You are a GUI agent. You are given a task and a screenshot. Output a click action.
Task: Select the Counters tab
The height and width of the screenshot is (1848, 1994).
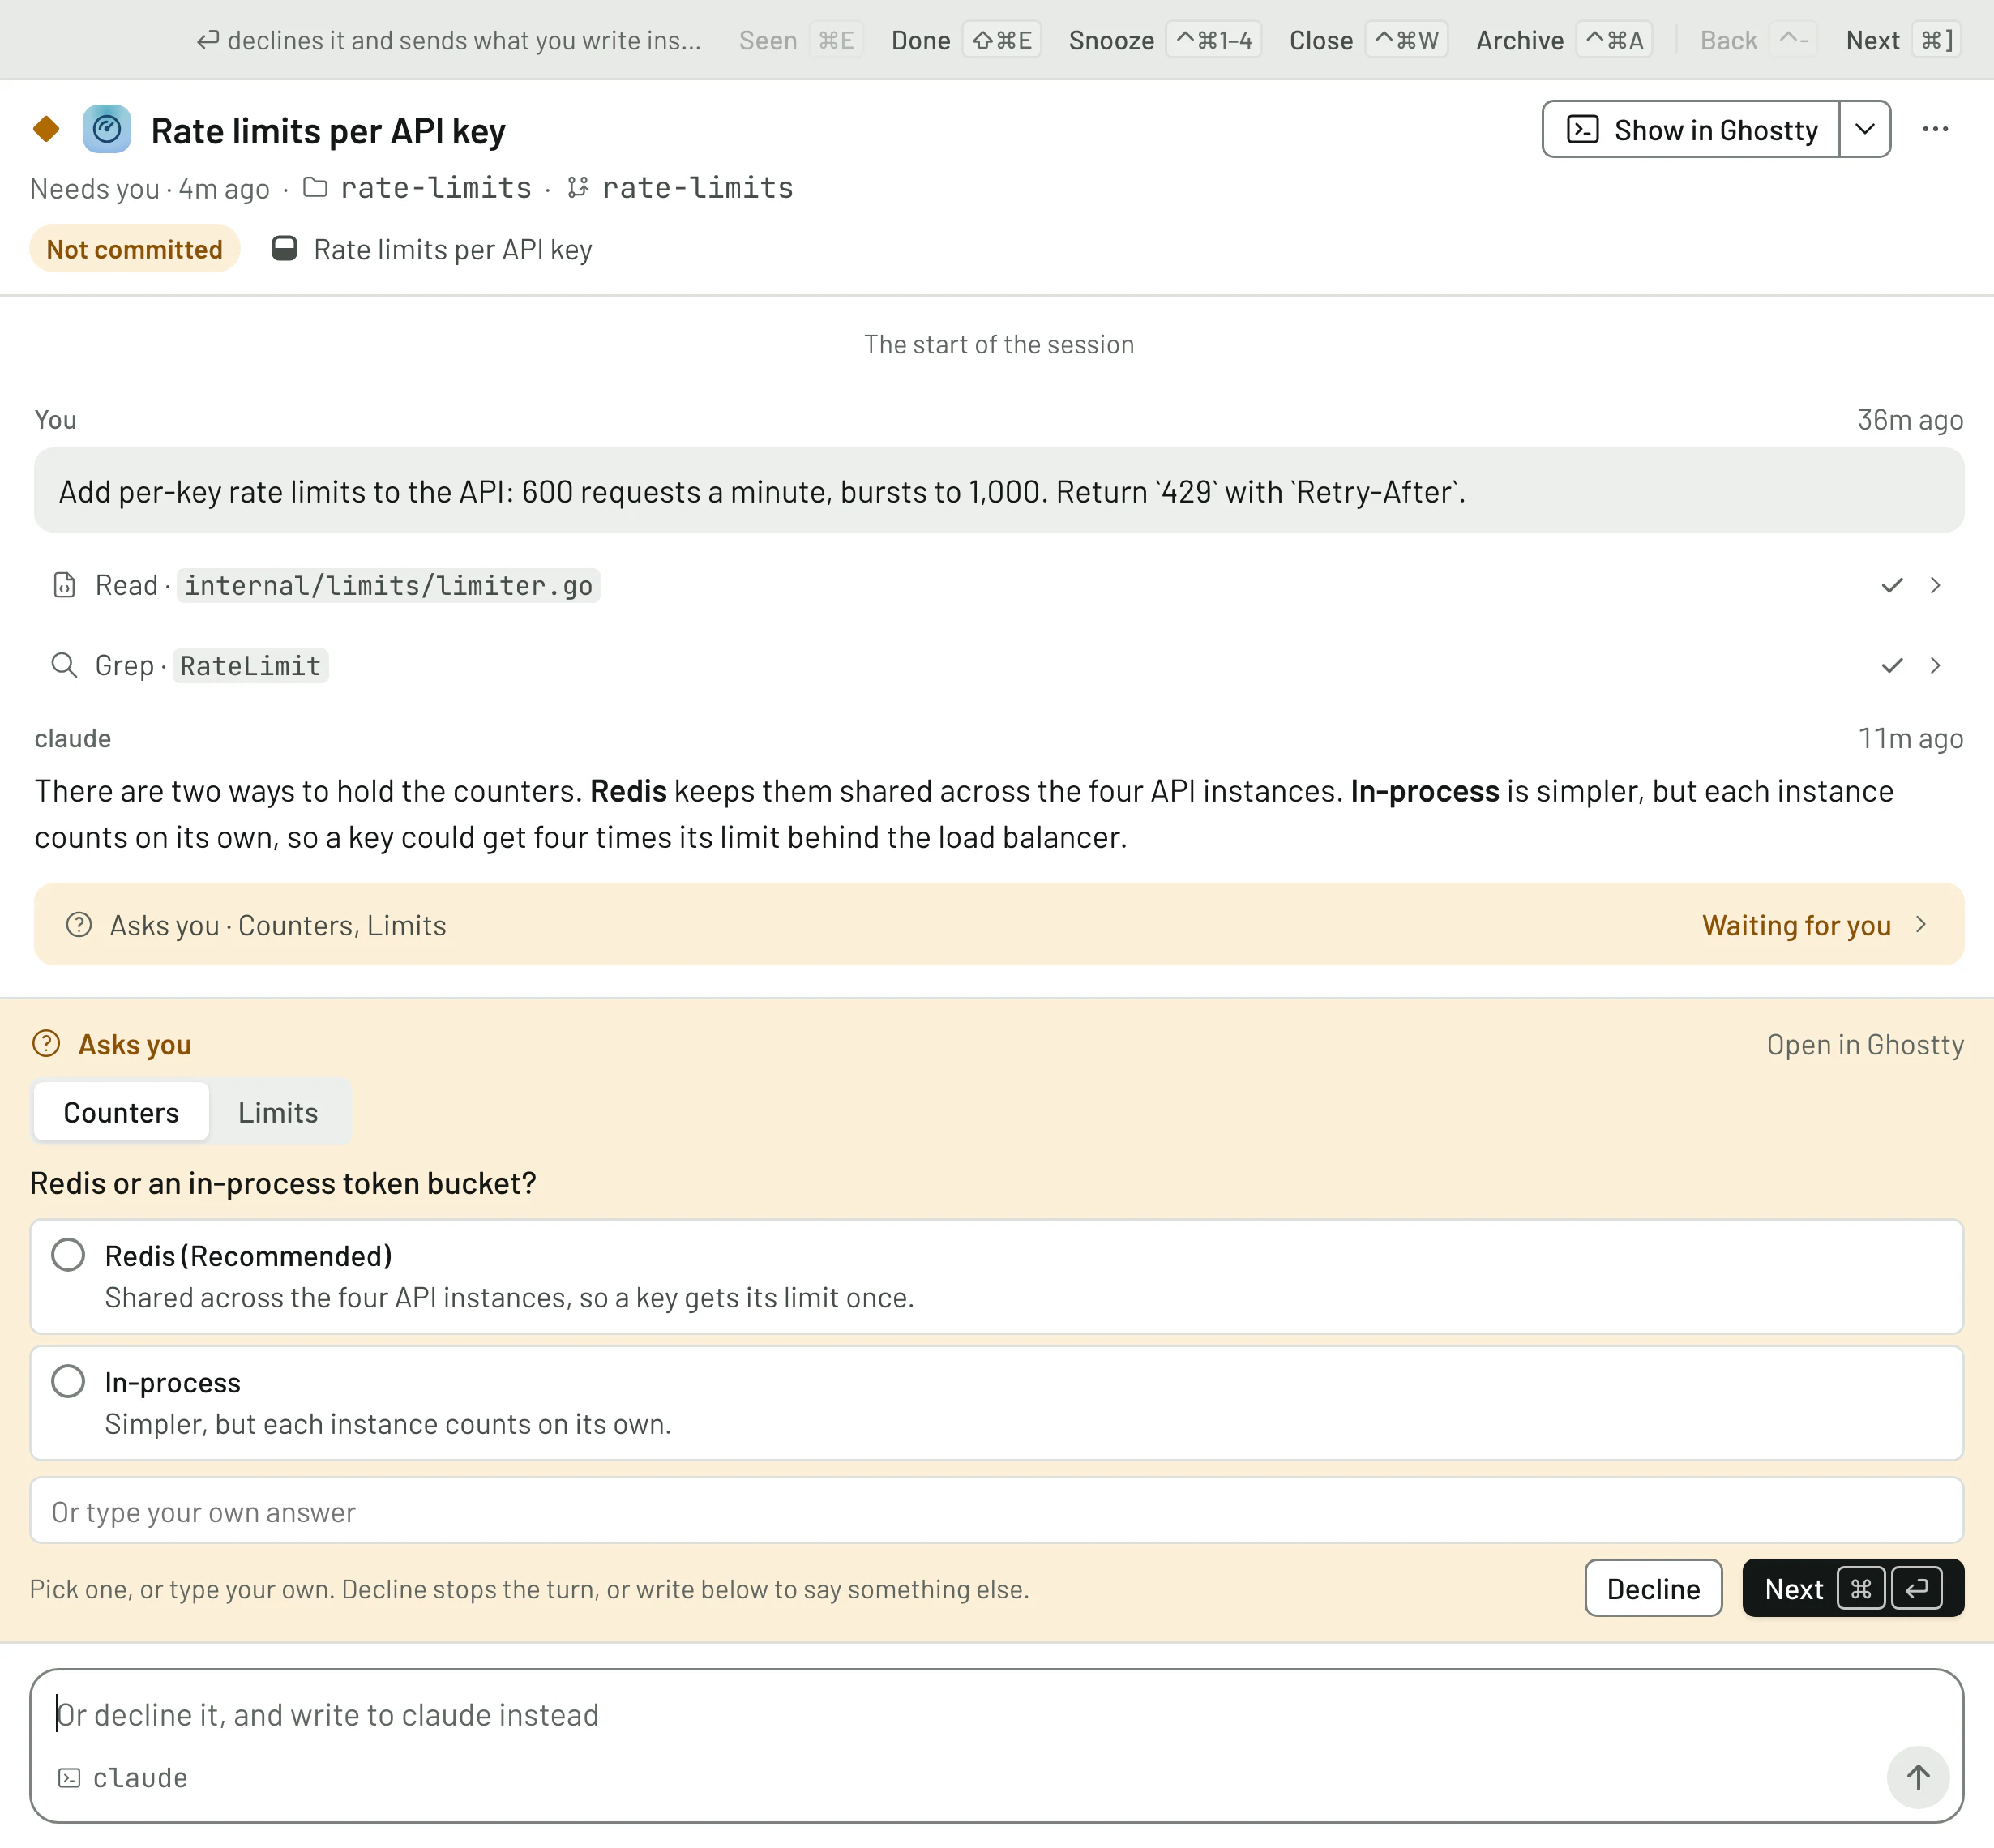tap(121, 1112)
